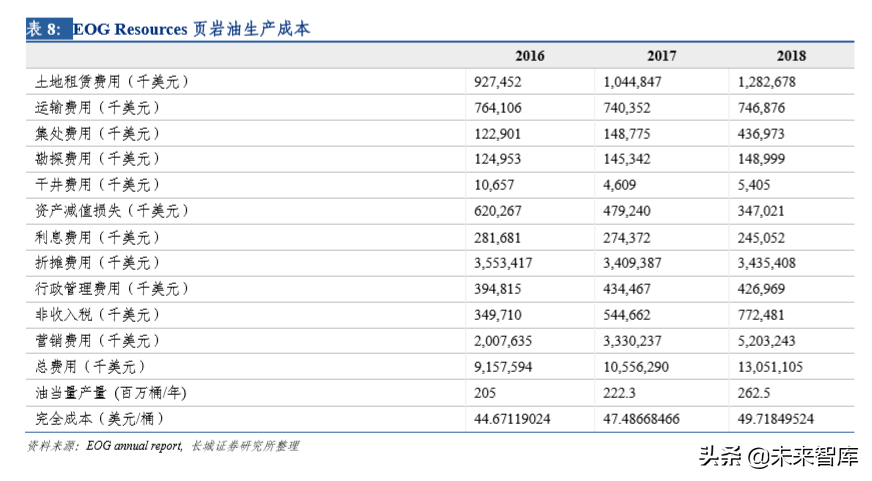872x481 pixels.
Task: Select the value 5,405
Action: (x=754, y=185)
